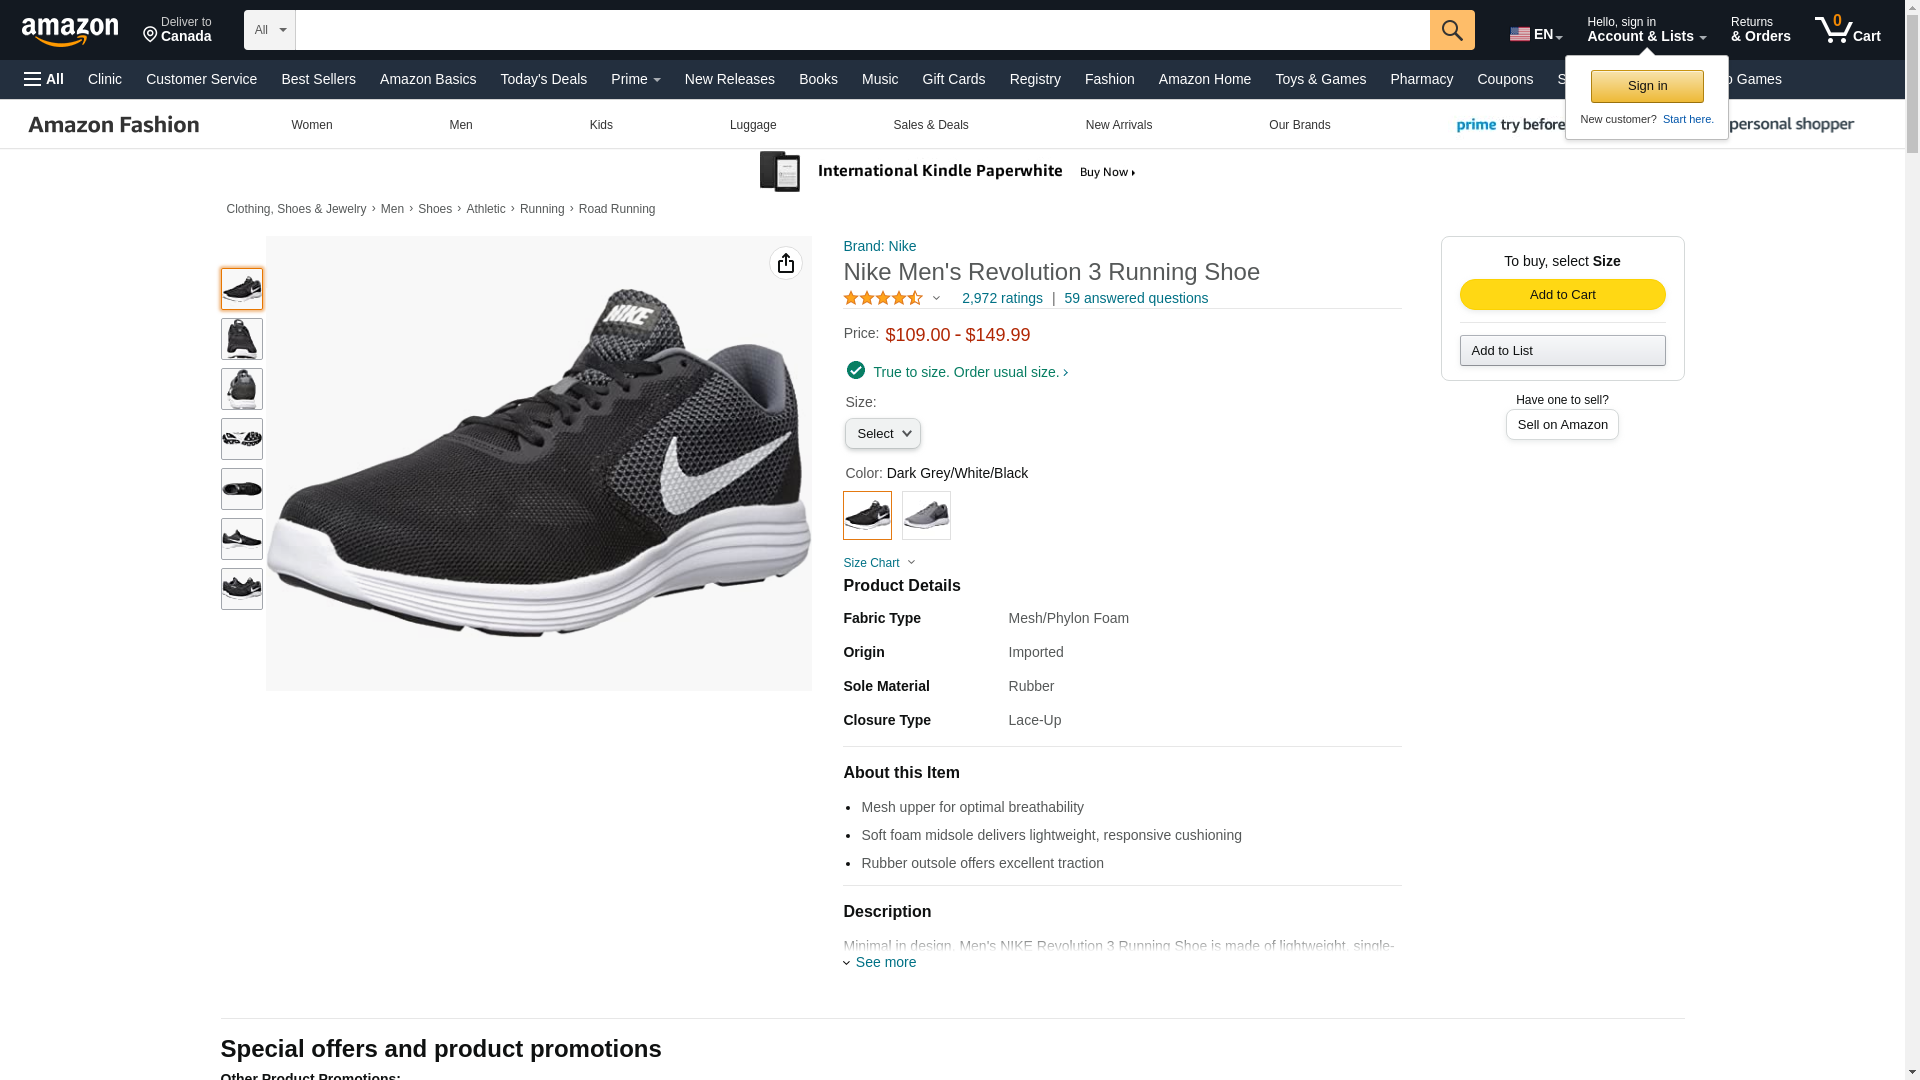The height and width of the screenshot is (1080, 1920).
Task: Open the Size Select dropdown
Action: tap(883, 434)
